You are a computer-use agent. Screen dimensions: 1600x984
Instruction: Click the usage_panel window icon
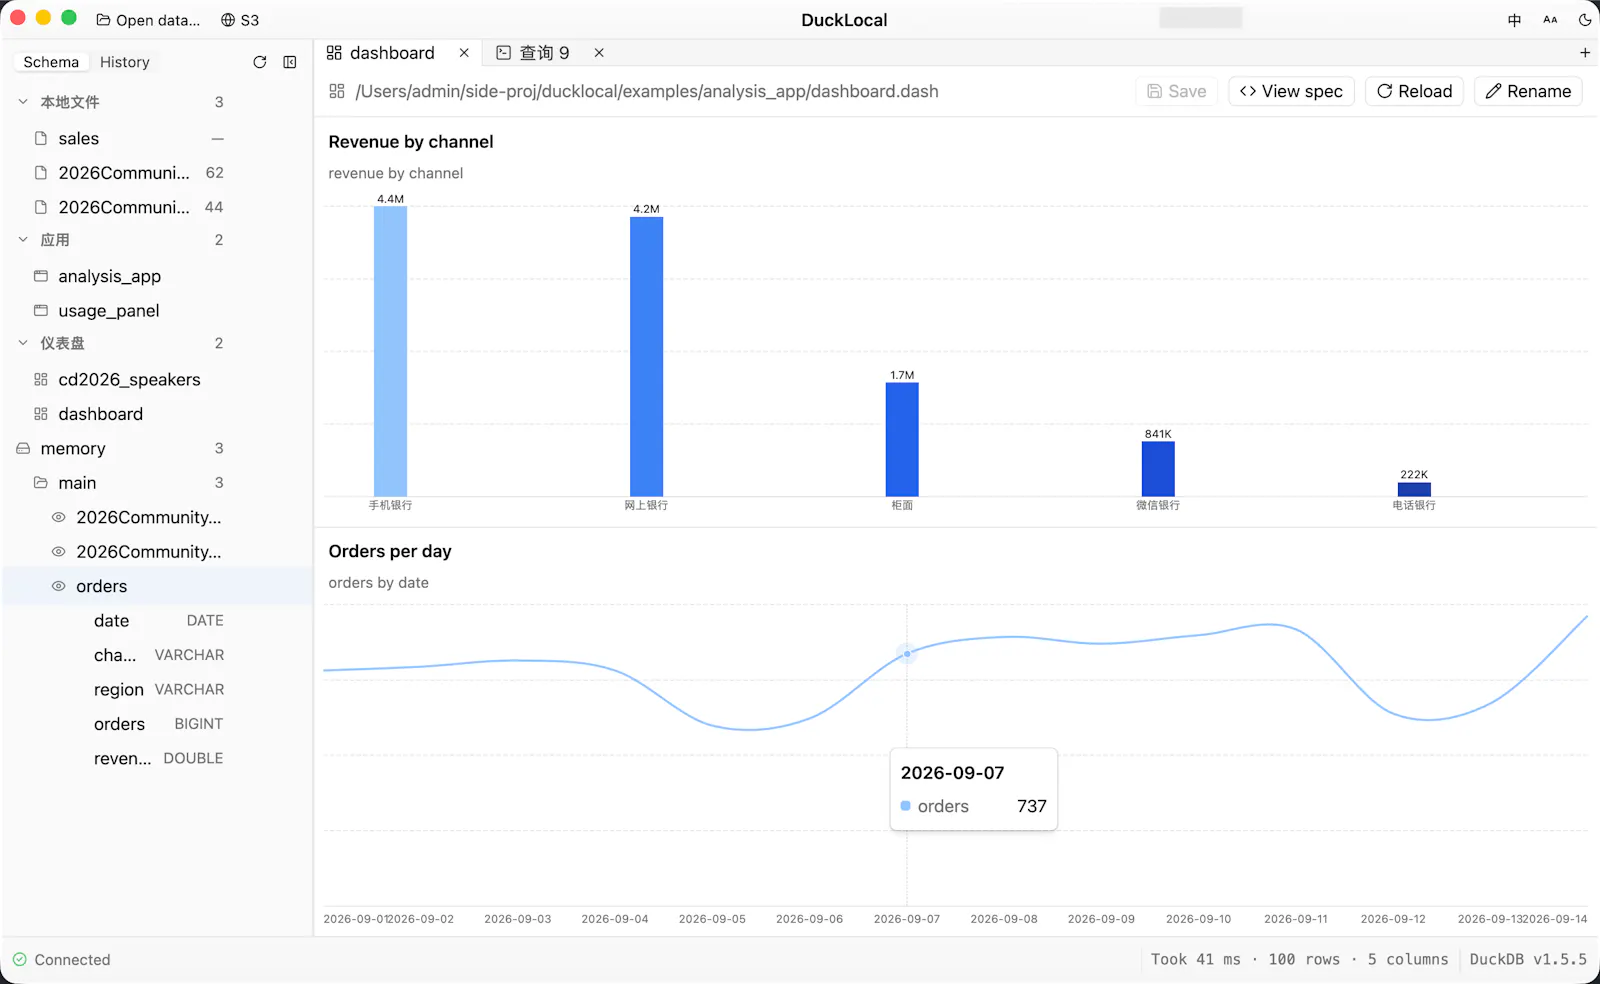tap(41, 310)
